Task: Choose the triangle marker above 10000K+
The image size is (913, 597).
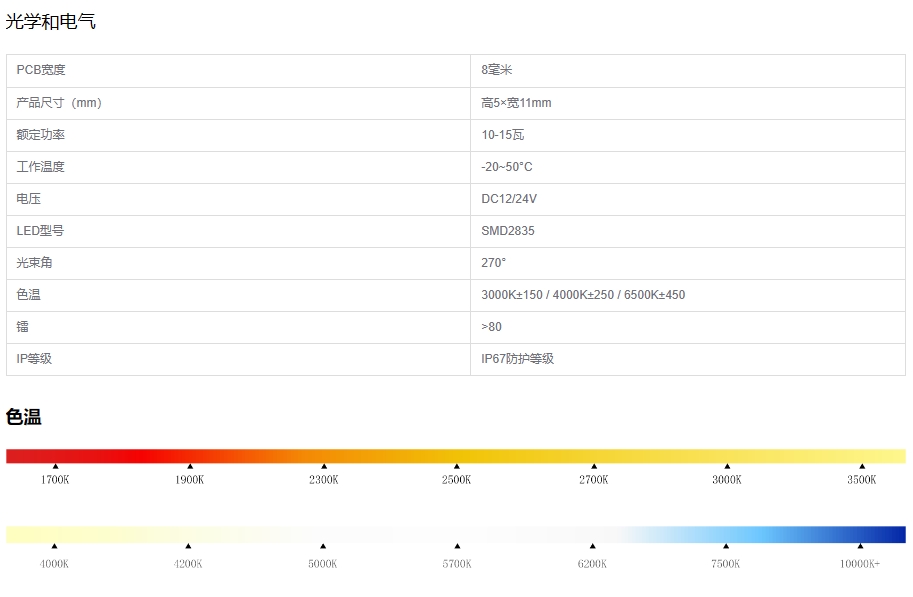Action: [x=860, y=546]
